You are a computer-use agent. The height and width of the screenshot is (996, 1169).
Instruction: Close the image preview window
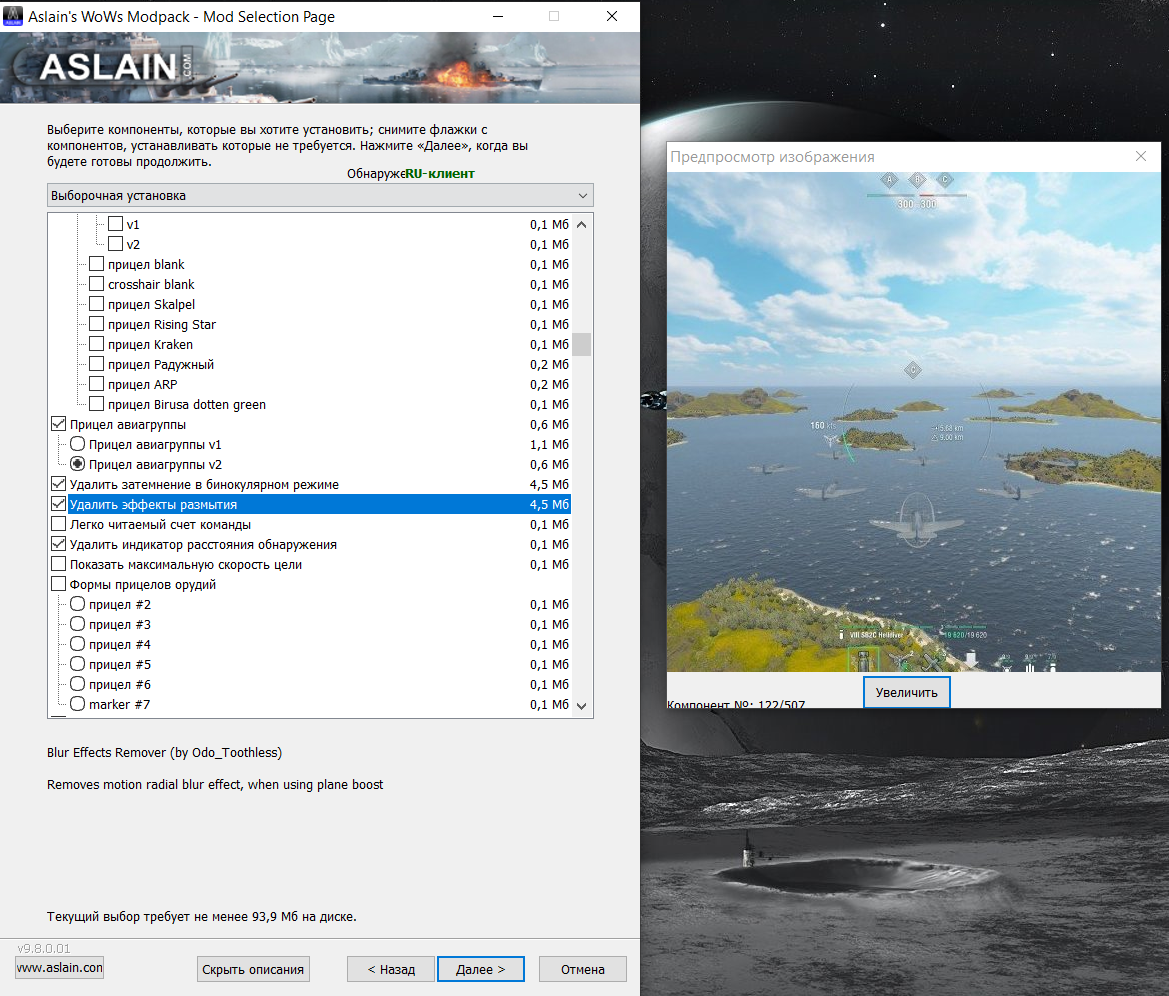1141,156
